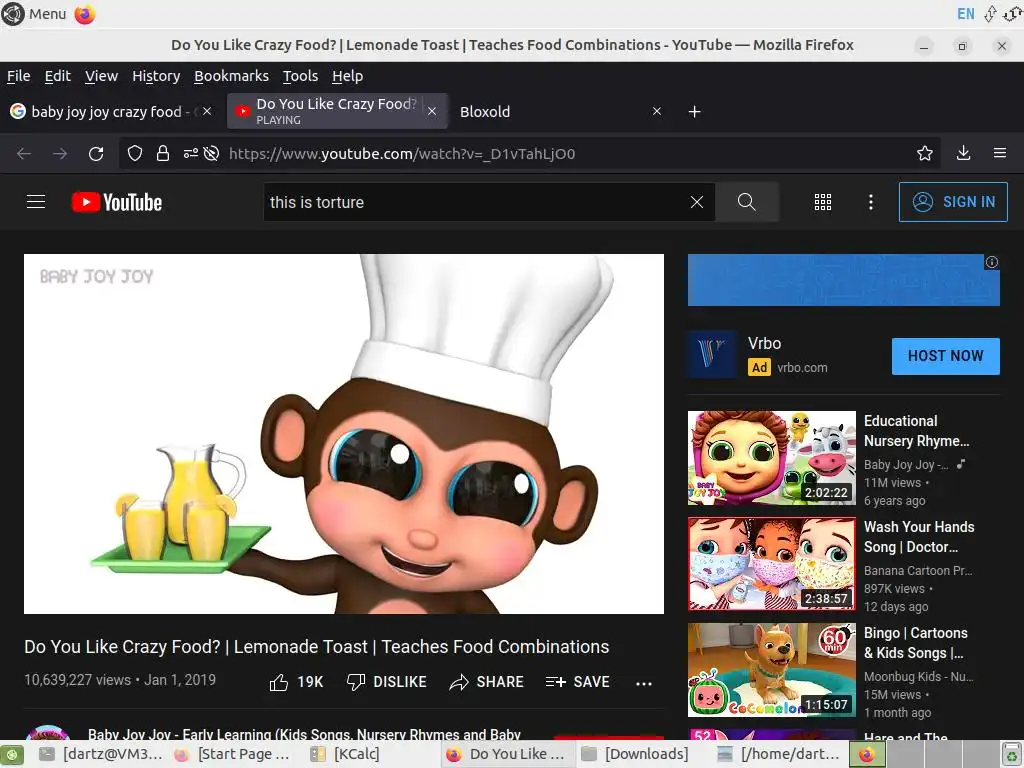The image size is (1024, 768).
Task: Switch keyboard layout via EN indicator
Action: (965, 14)
